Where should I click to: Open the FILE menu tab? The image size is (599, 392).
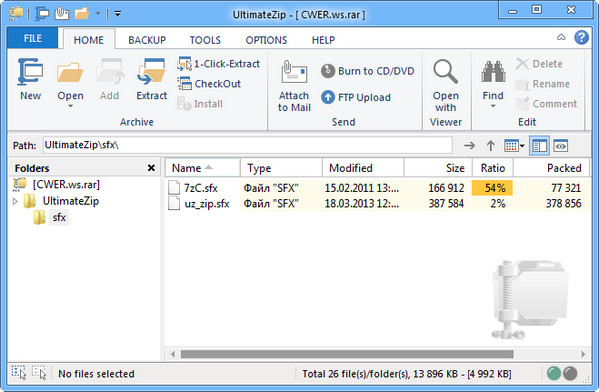(32, 38)
